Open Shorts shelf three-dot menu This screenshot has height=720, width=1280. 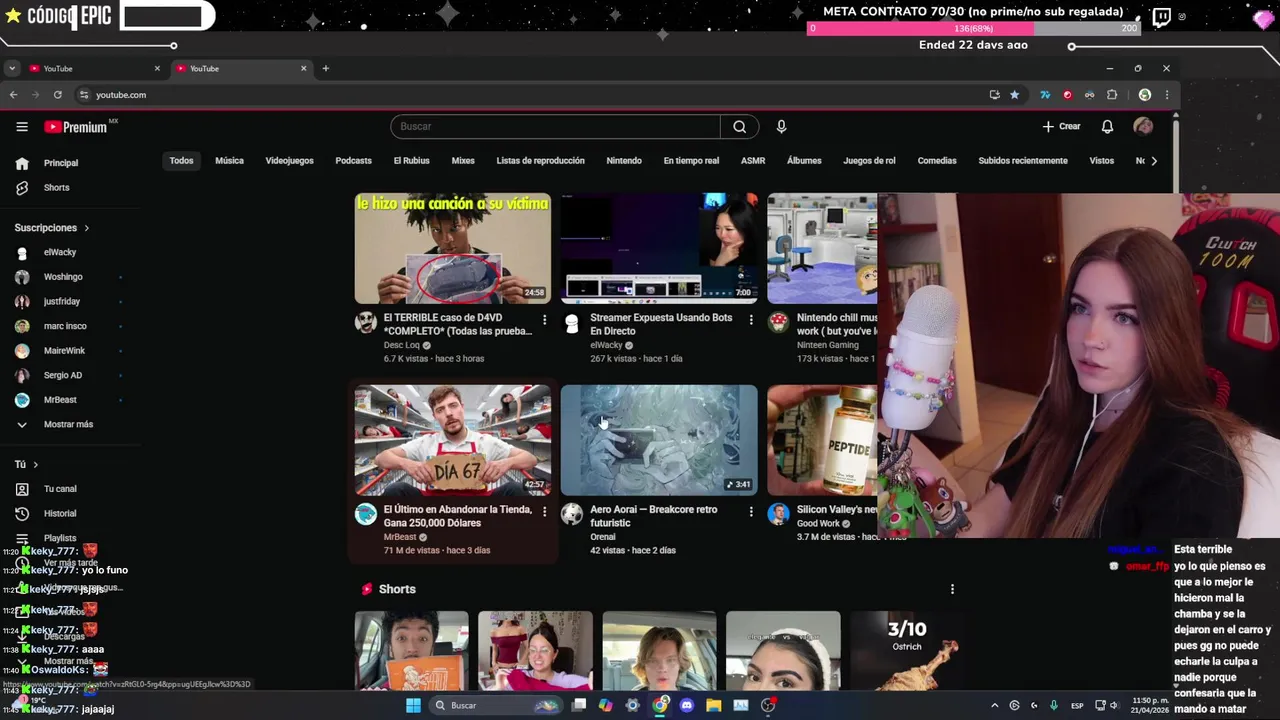pos(952,589)
